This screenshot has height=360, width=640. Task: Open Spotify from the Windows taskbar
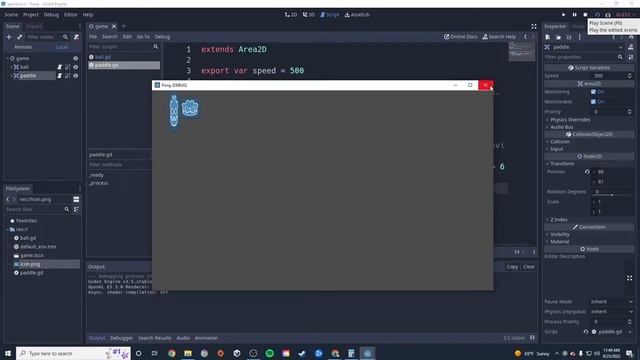point(269,353)
